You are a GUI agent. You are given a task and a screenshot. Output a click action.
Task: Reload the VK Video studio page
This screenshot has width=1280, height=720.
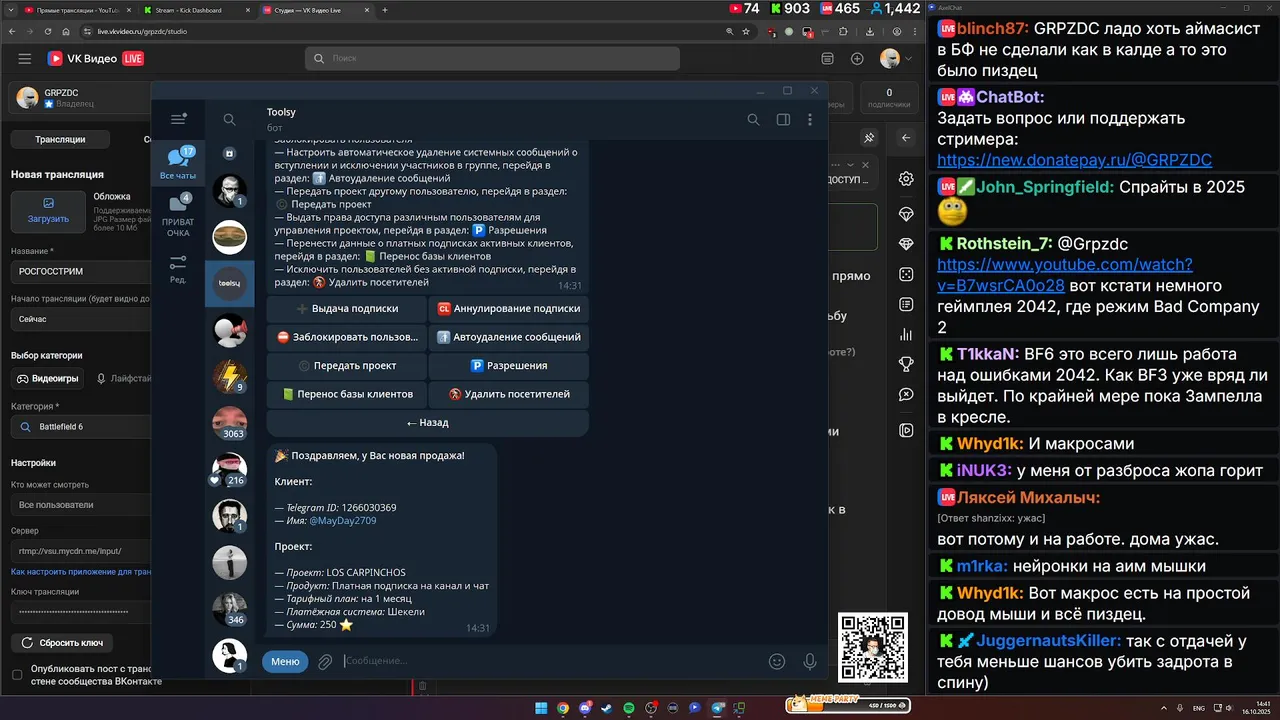point(49,31)
